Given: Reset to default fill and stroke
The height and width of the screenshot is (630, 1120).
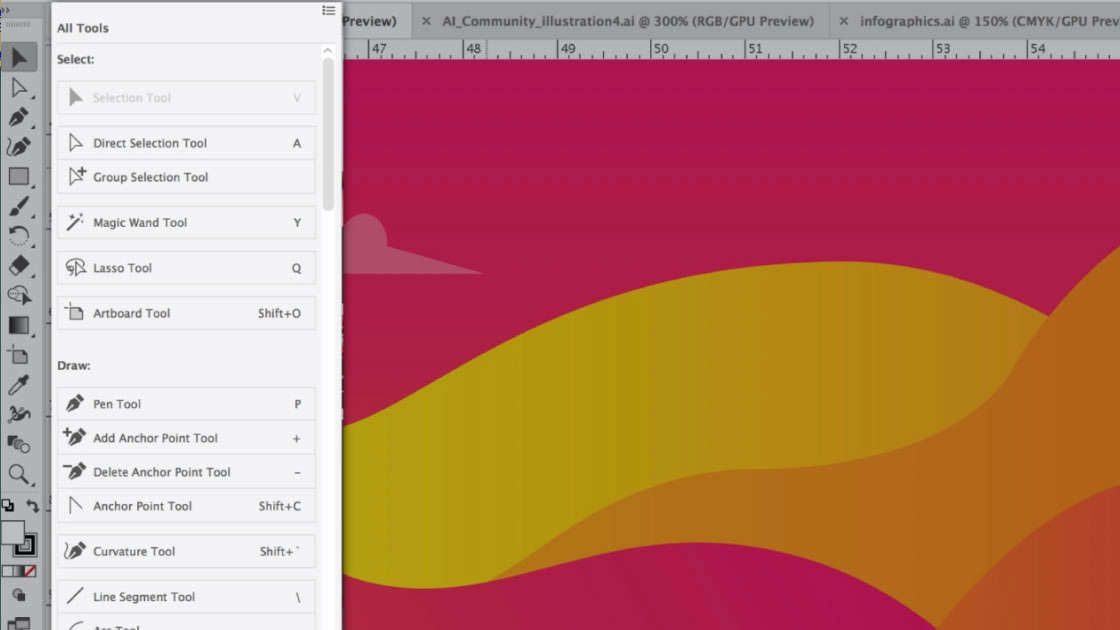Looking at the screenshot, I should [x=8, y=506].
